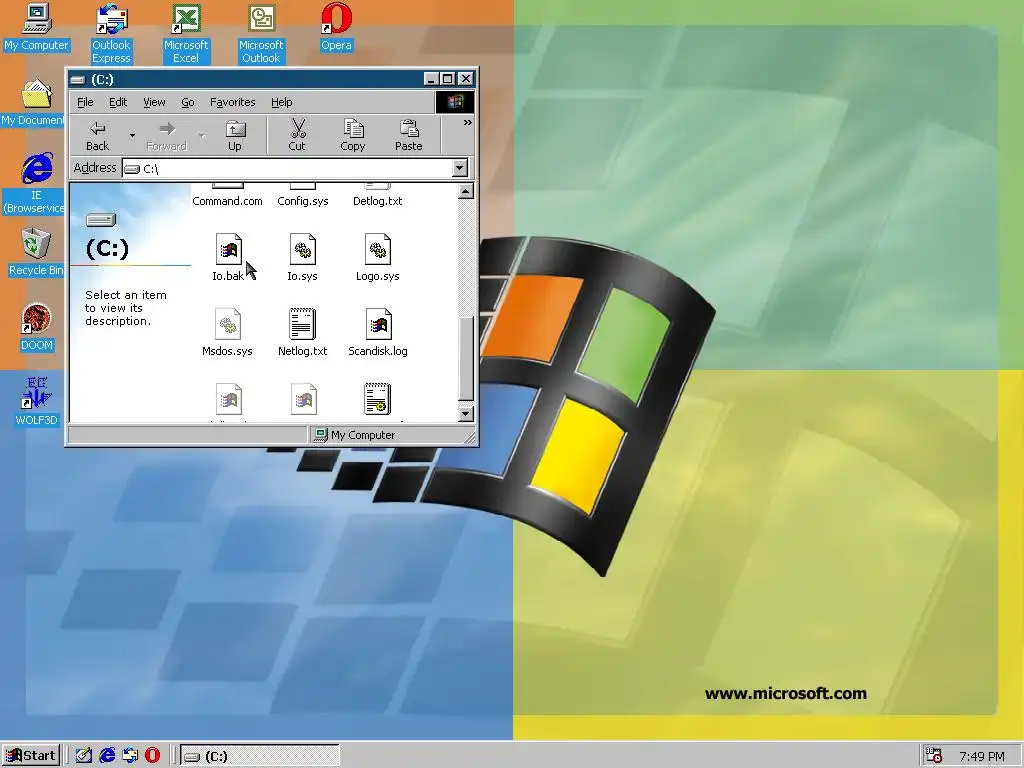This screenshot has width=1024, height=768.
Task: Open the Favorites menu
Action: [x=232, y=102]
